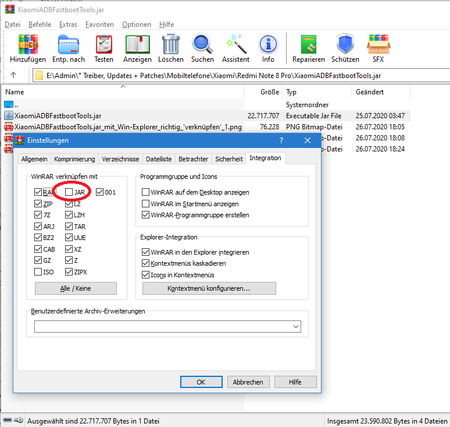The image size is (450, 427).
Task: Toggle Kontextmenüs kaskadieren checkbox
Action: [145, 263]
